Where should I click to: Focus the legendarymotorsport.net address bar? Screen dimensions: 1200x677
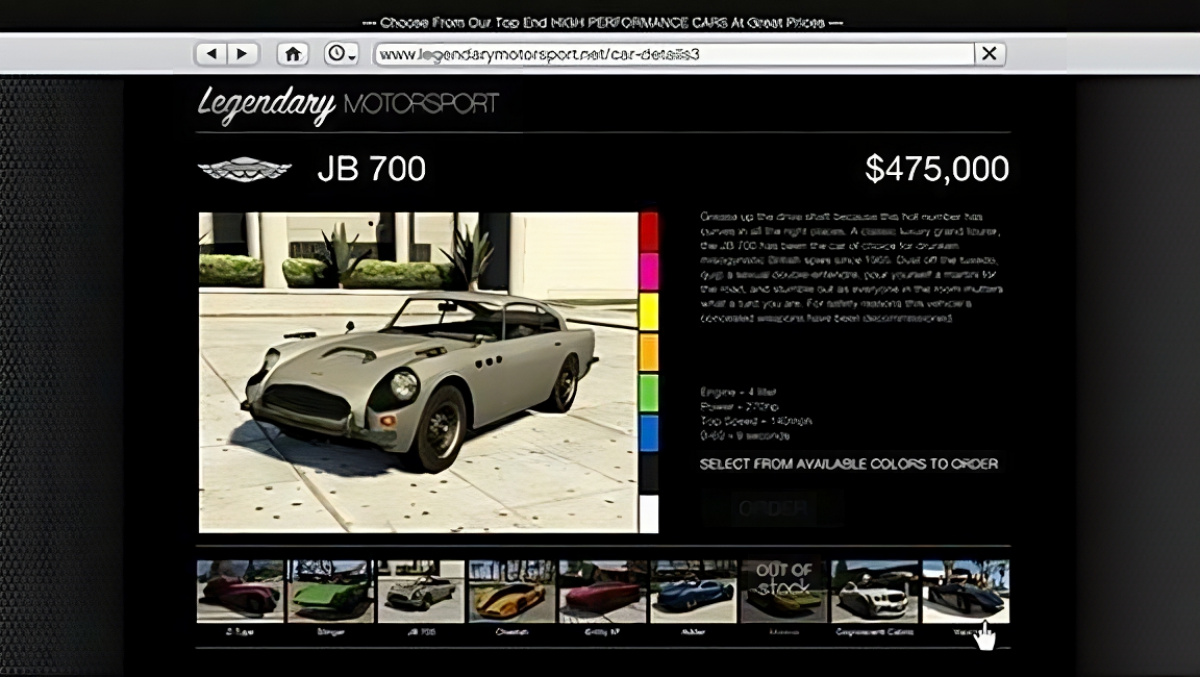[674, 54]
